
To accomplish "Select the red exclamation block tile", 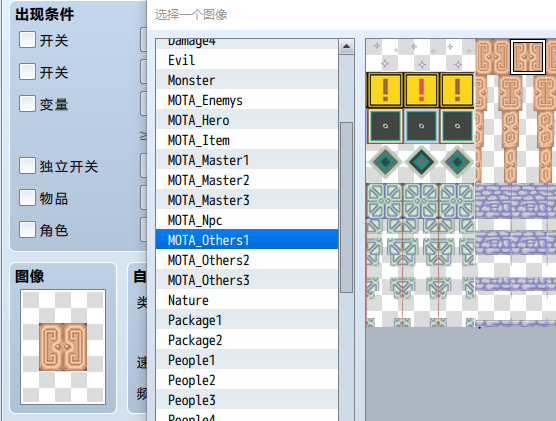I will click(421, 90).
